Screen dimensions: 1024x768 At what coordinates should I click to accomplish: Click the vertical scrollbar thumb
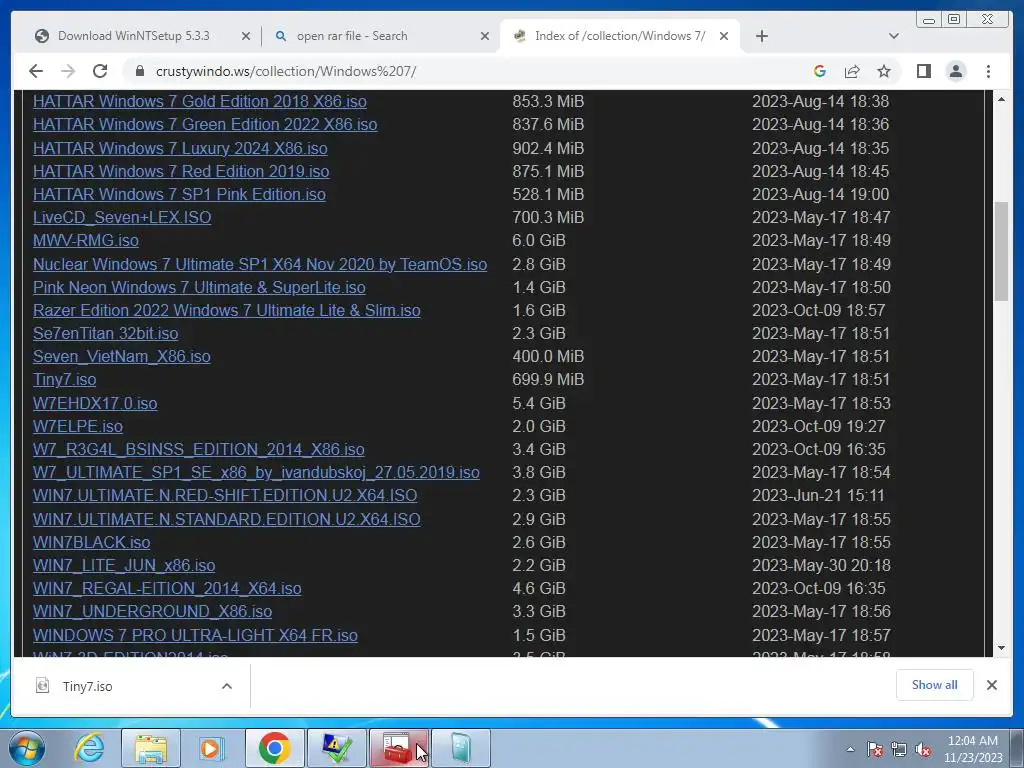(x=1001, y=251)
